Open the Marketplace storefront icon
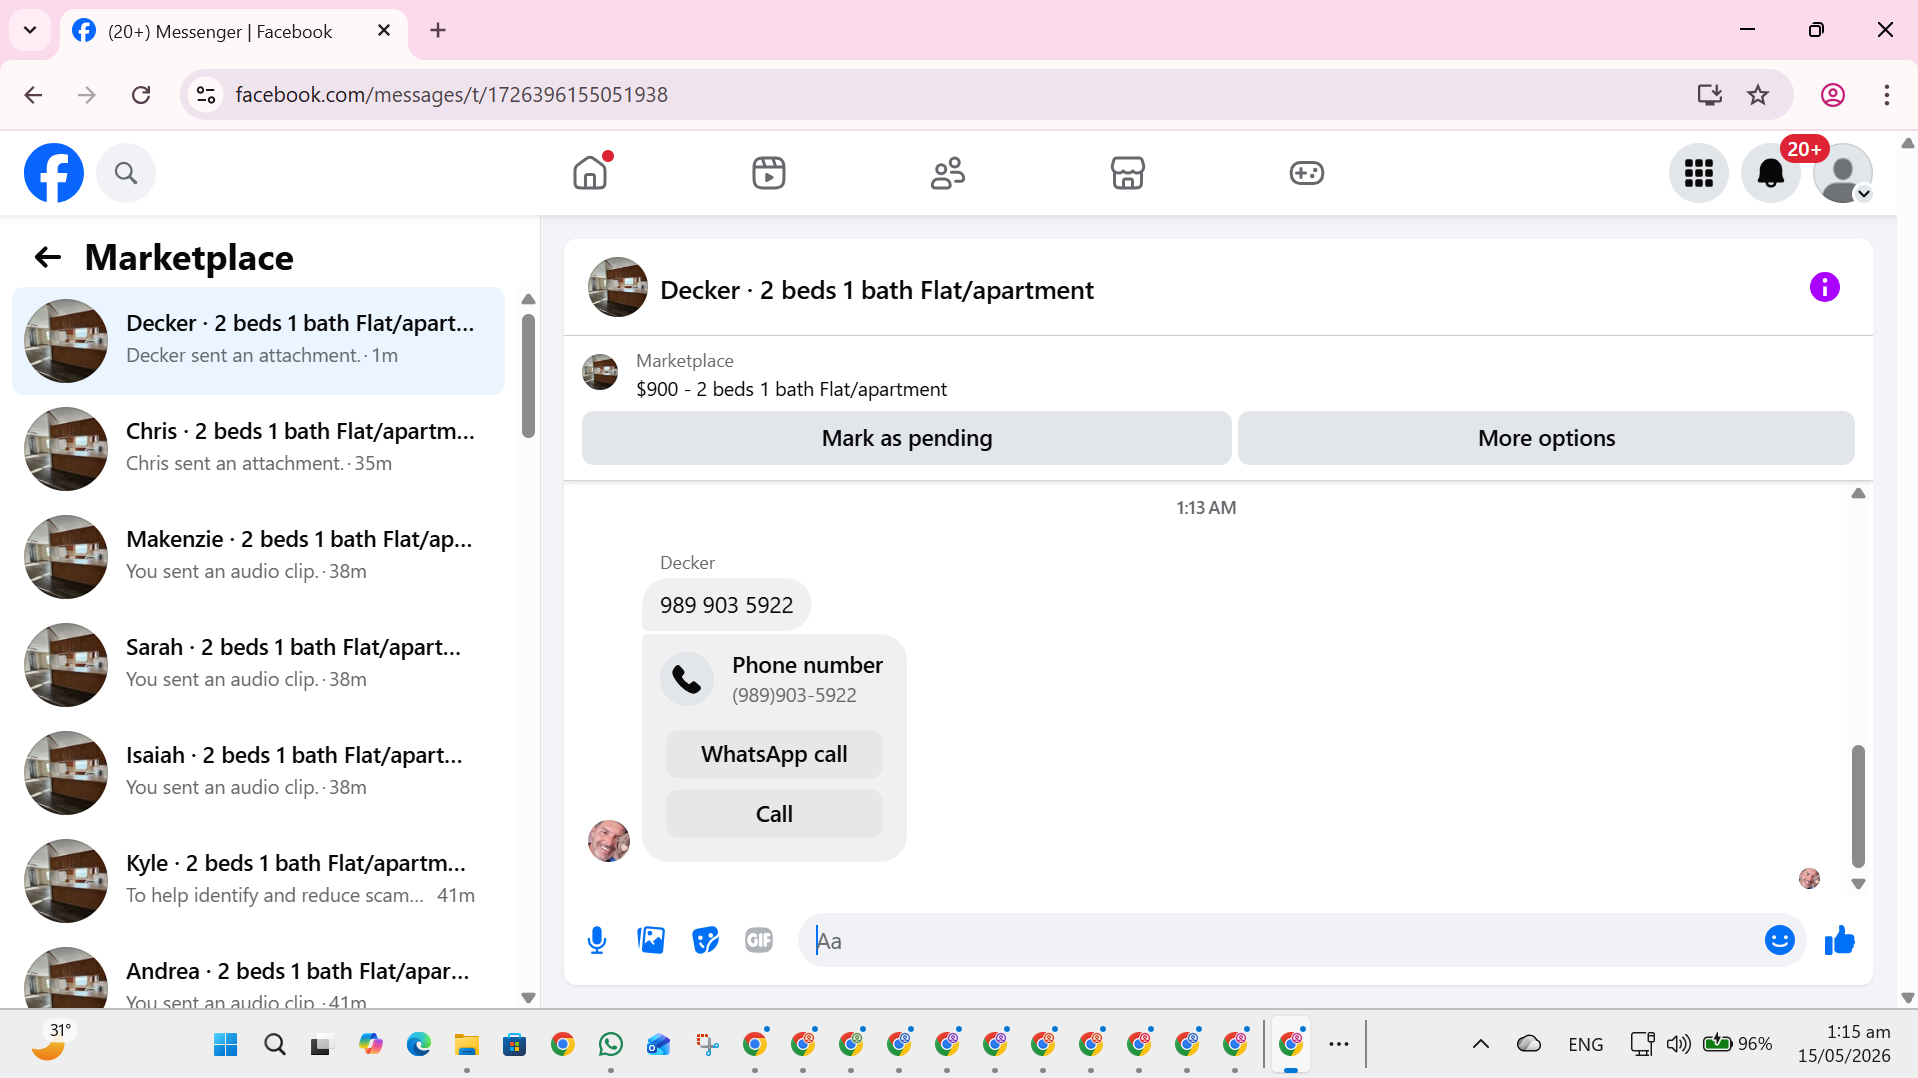This screenshot has height=1078, width=1918. pos(1127,173)
